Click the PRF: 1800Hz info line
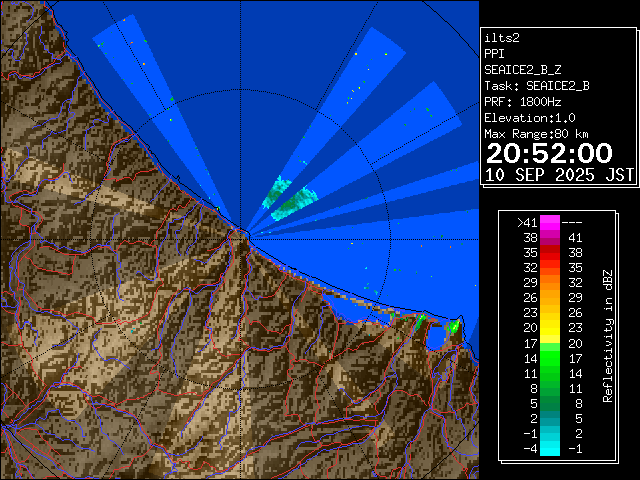This screenshot has width=640, height=480. (522, 101)
